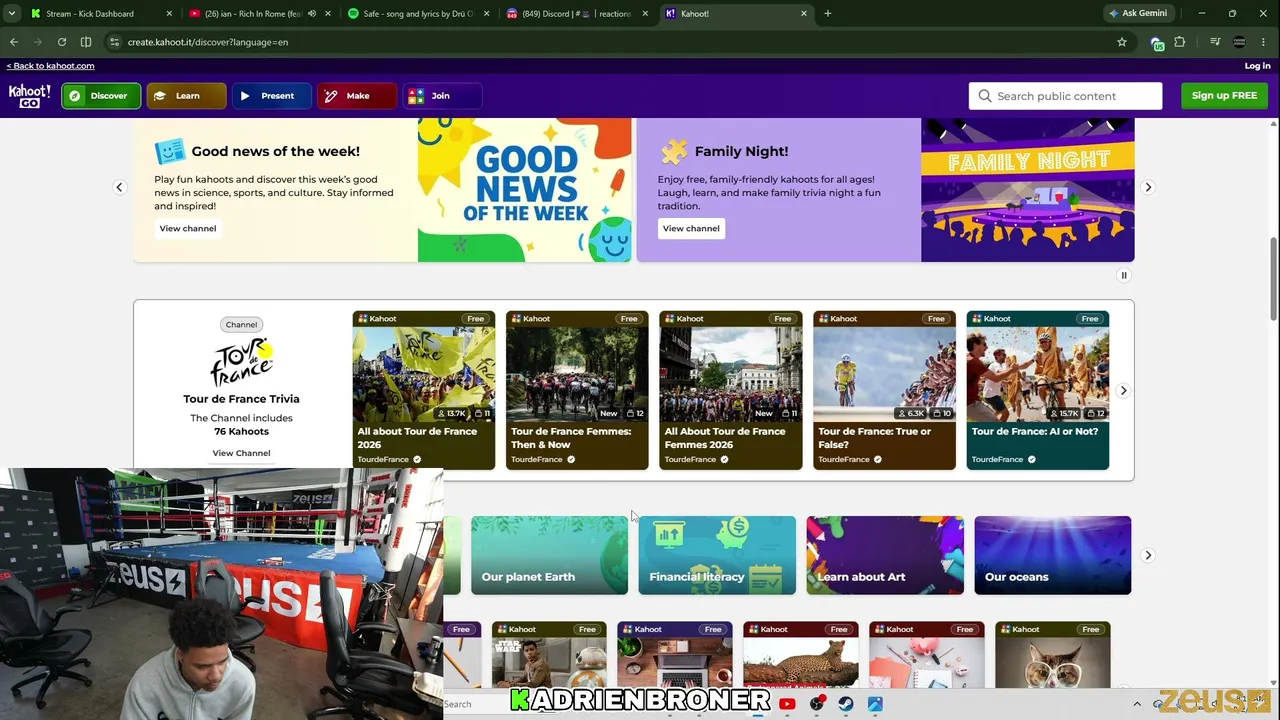Pause the banner carousel
The image size is (1280, 720).
(x=1124, y=275)
